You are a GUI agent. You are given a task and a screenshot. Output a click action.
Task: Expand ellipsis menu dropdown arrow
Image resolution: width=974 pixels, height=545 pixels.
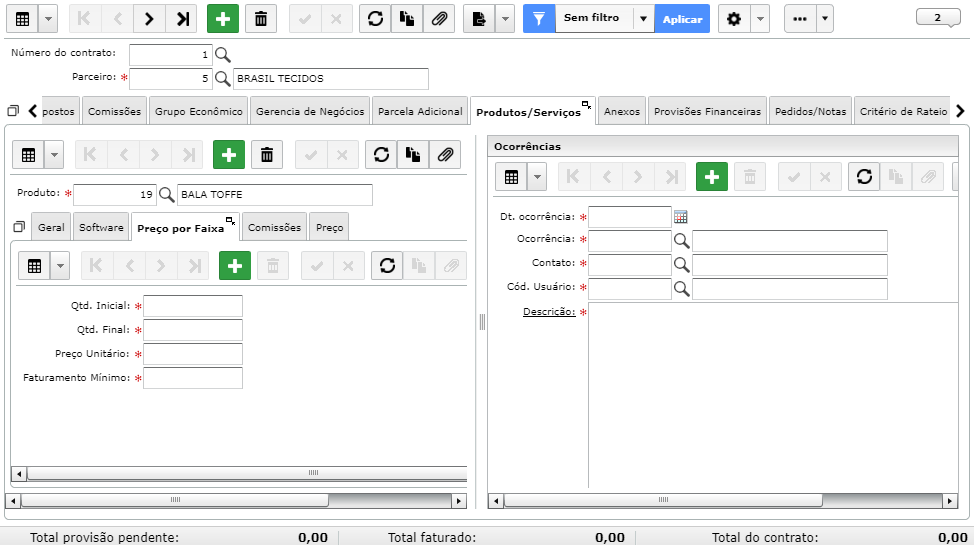point(824,19)
